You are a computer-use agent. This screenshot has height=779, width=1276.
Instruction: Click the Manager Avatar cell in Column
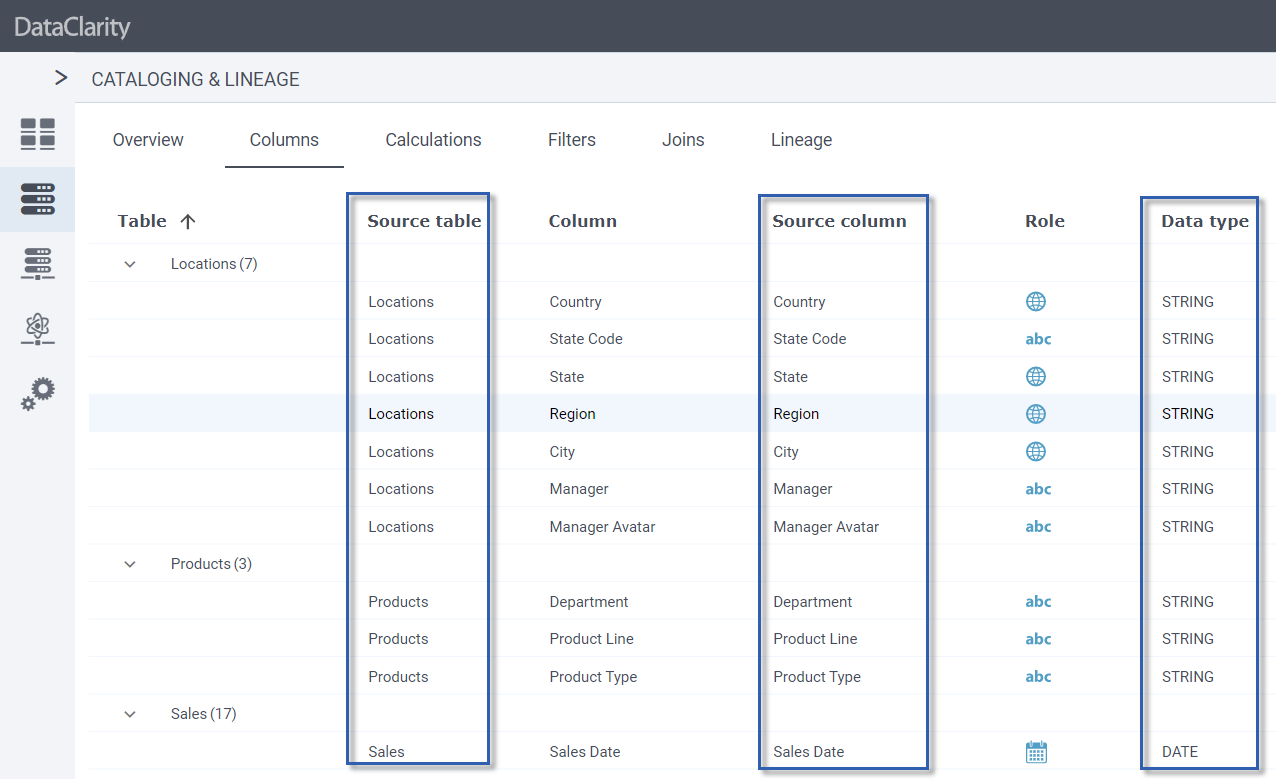point(602,527)
